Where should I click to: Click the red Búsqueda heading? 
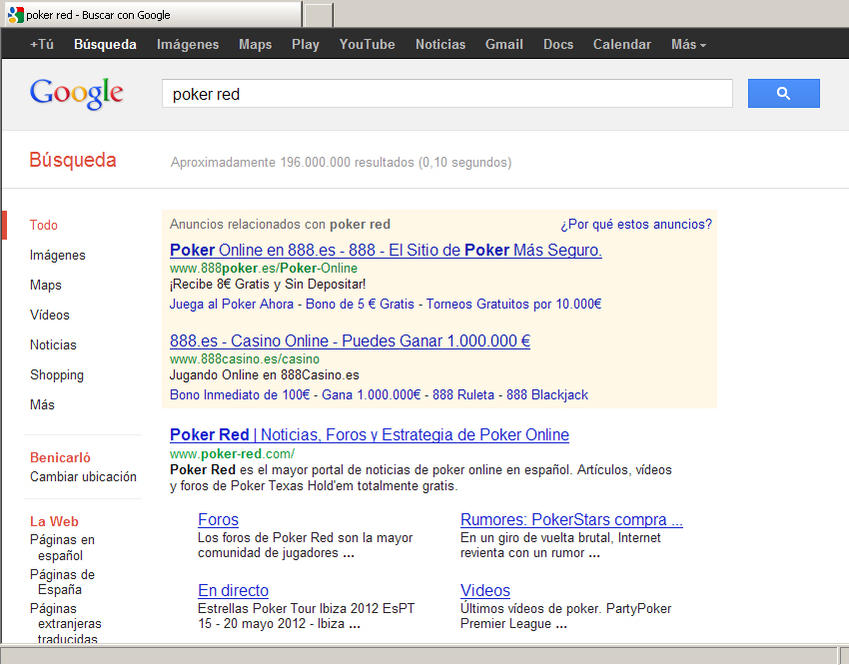coord(73,160)
